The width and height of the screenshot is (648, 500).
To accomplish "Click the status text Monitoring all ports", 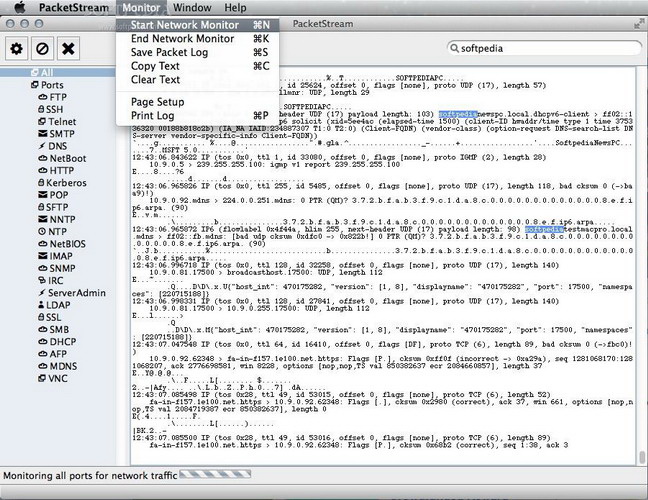I will (x=90, y=476).
